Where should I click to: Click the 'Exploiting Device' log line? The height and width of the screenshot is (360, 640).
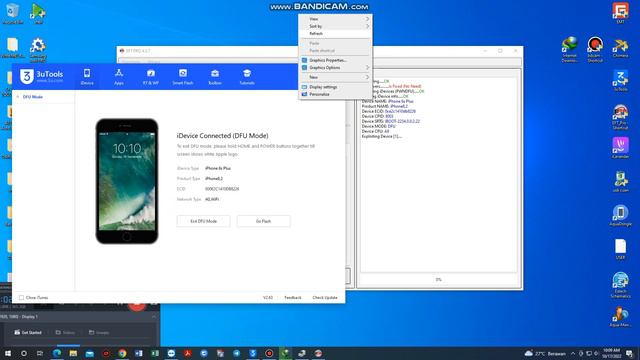(382, 136)
